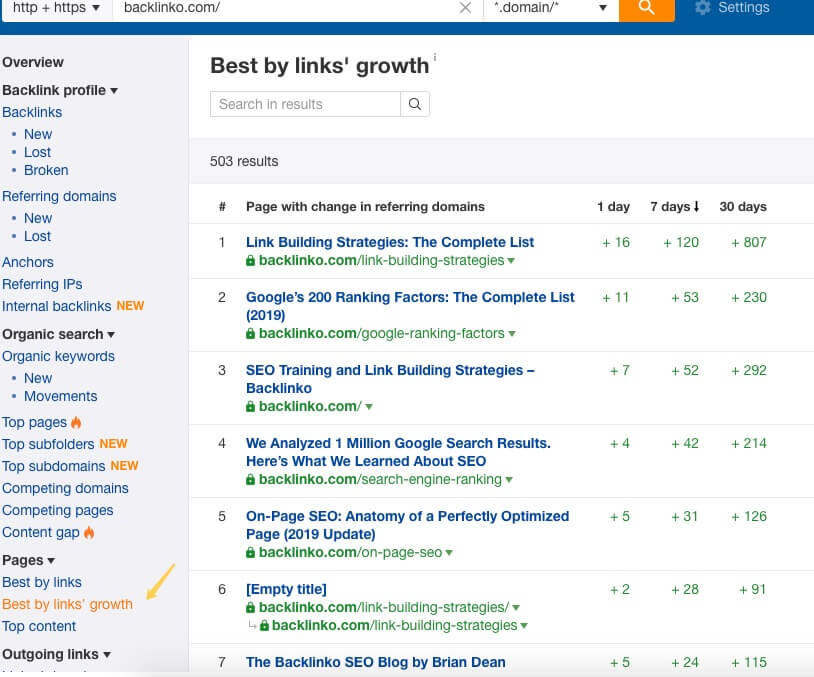
Task: Open redirect target link-building-strategies URL in row 6
Action: [x=395, y=626]
